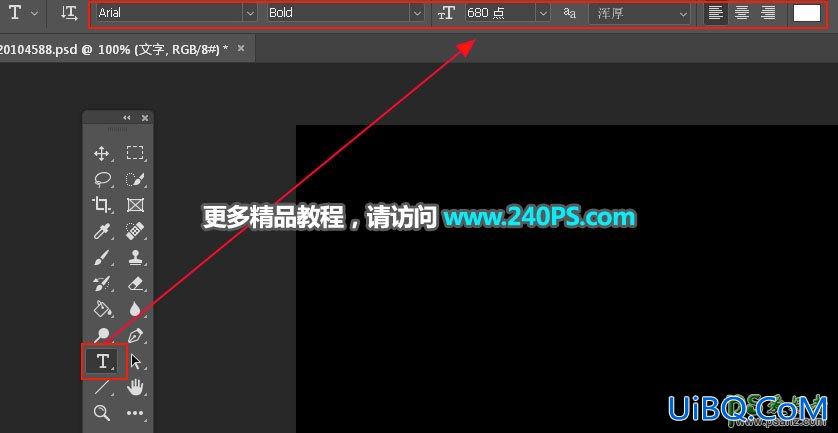Align text right
This screenshot has width=838, height=433.
pos(767,13)
